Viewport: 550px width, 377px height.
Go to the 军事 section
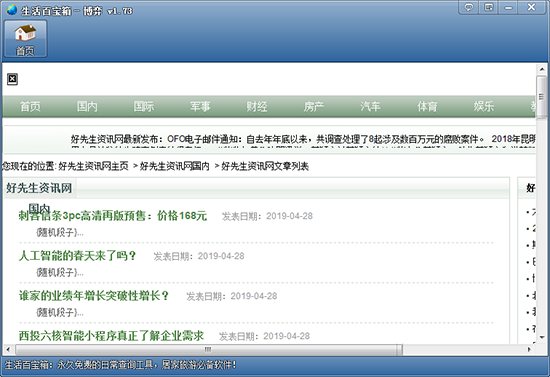click(200, 106)
